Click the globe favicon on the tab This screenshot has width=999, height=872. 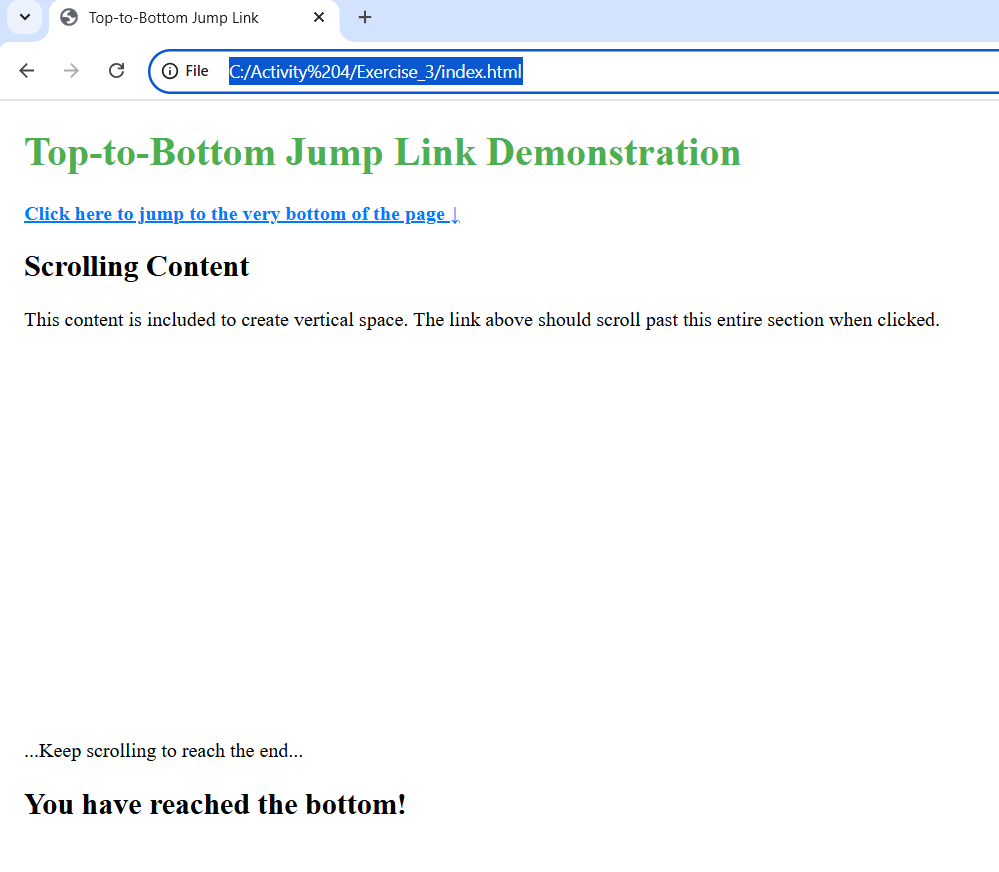(69, 17)
